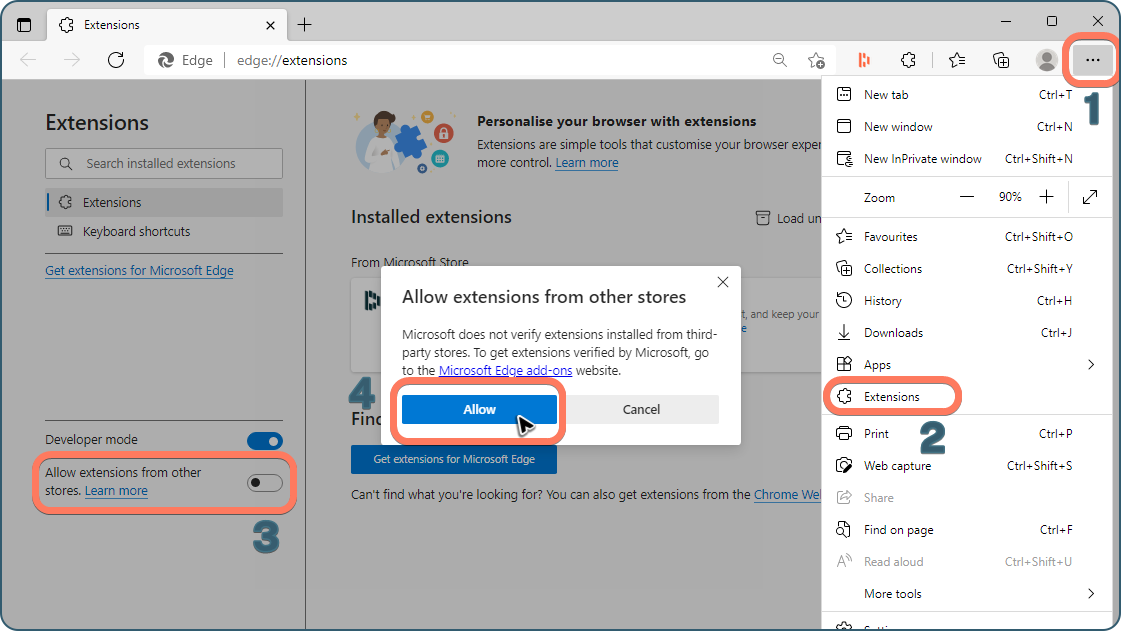Toggle Developer mode switch
Screen dimensions: 1121x631
coord(265,441)
